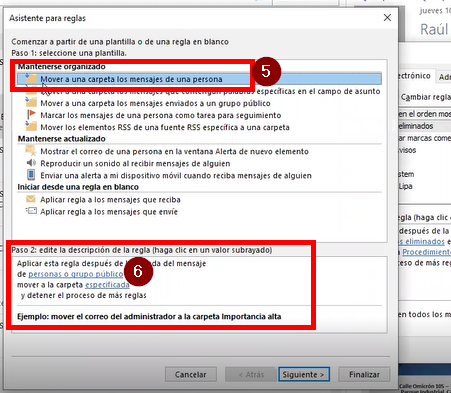451x393 pixels.
Task: Select 'Marcar los mensajes de una persona como tarea para seguimiento'
Action: (x=161, y=115)
